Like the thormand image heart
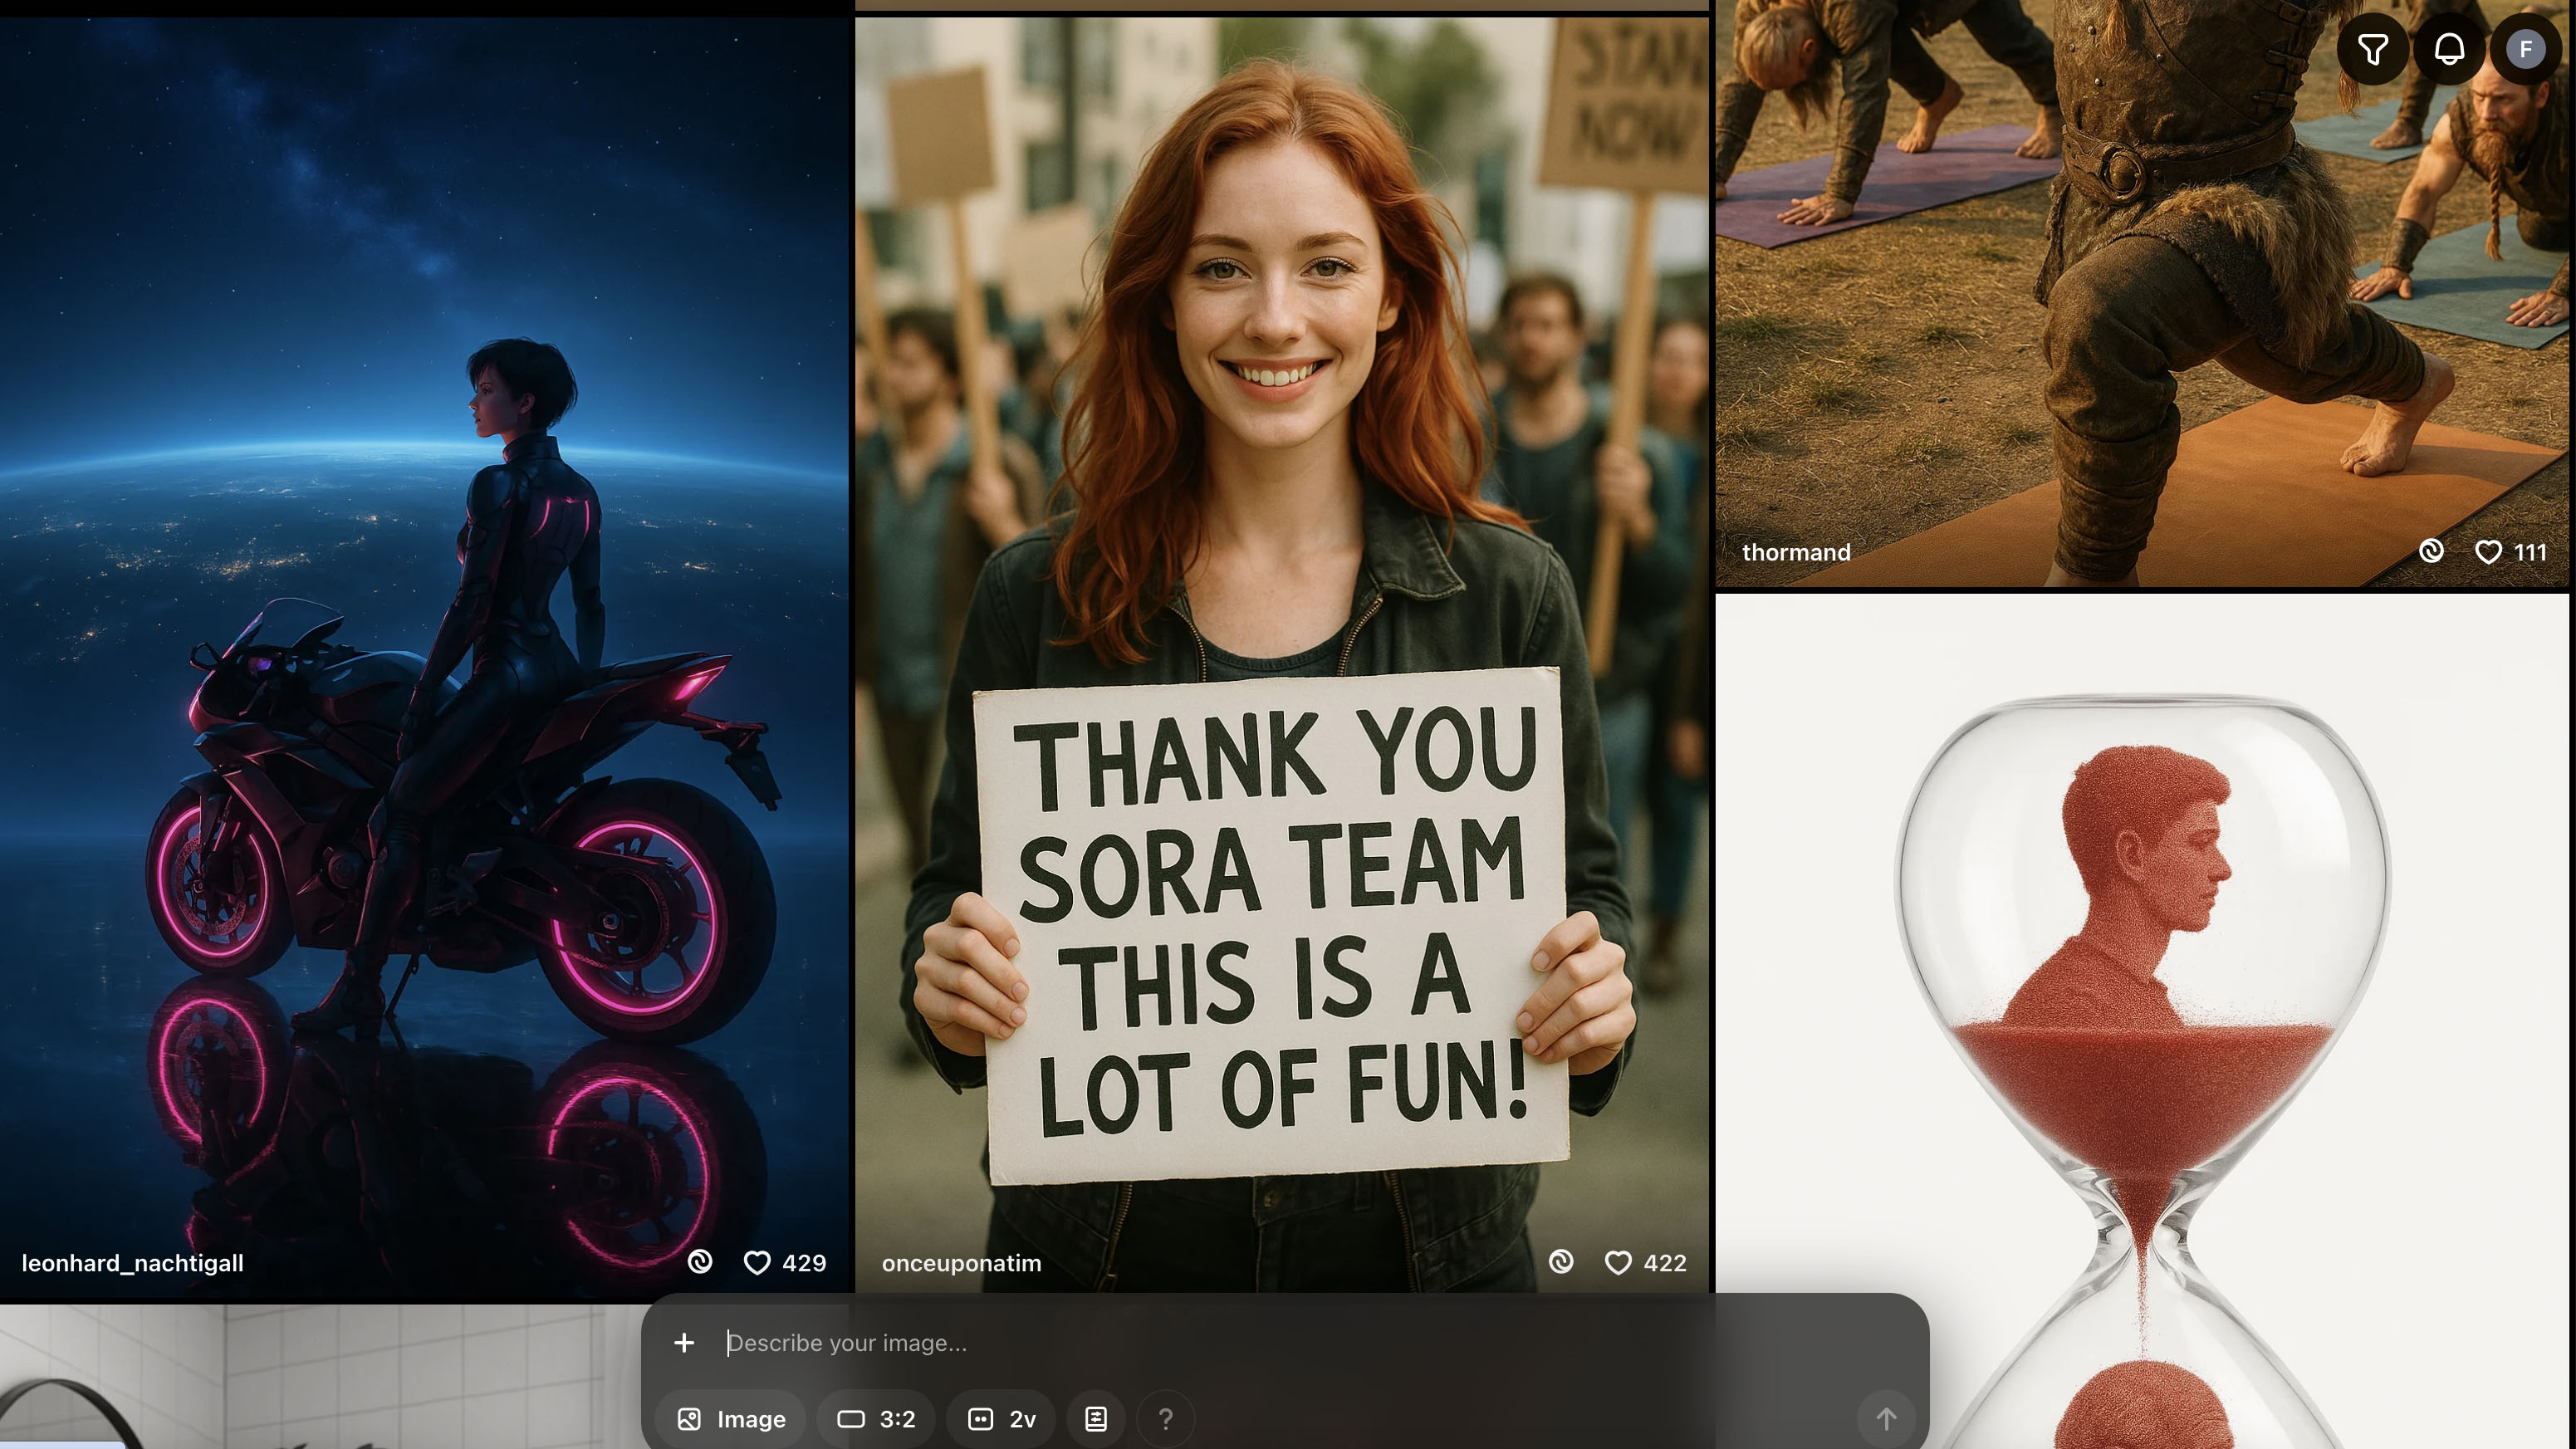Image resolution: width=2576 pixels, height=1449 pixels. 2488,552
